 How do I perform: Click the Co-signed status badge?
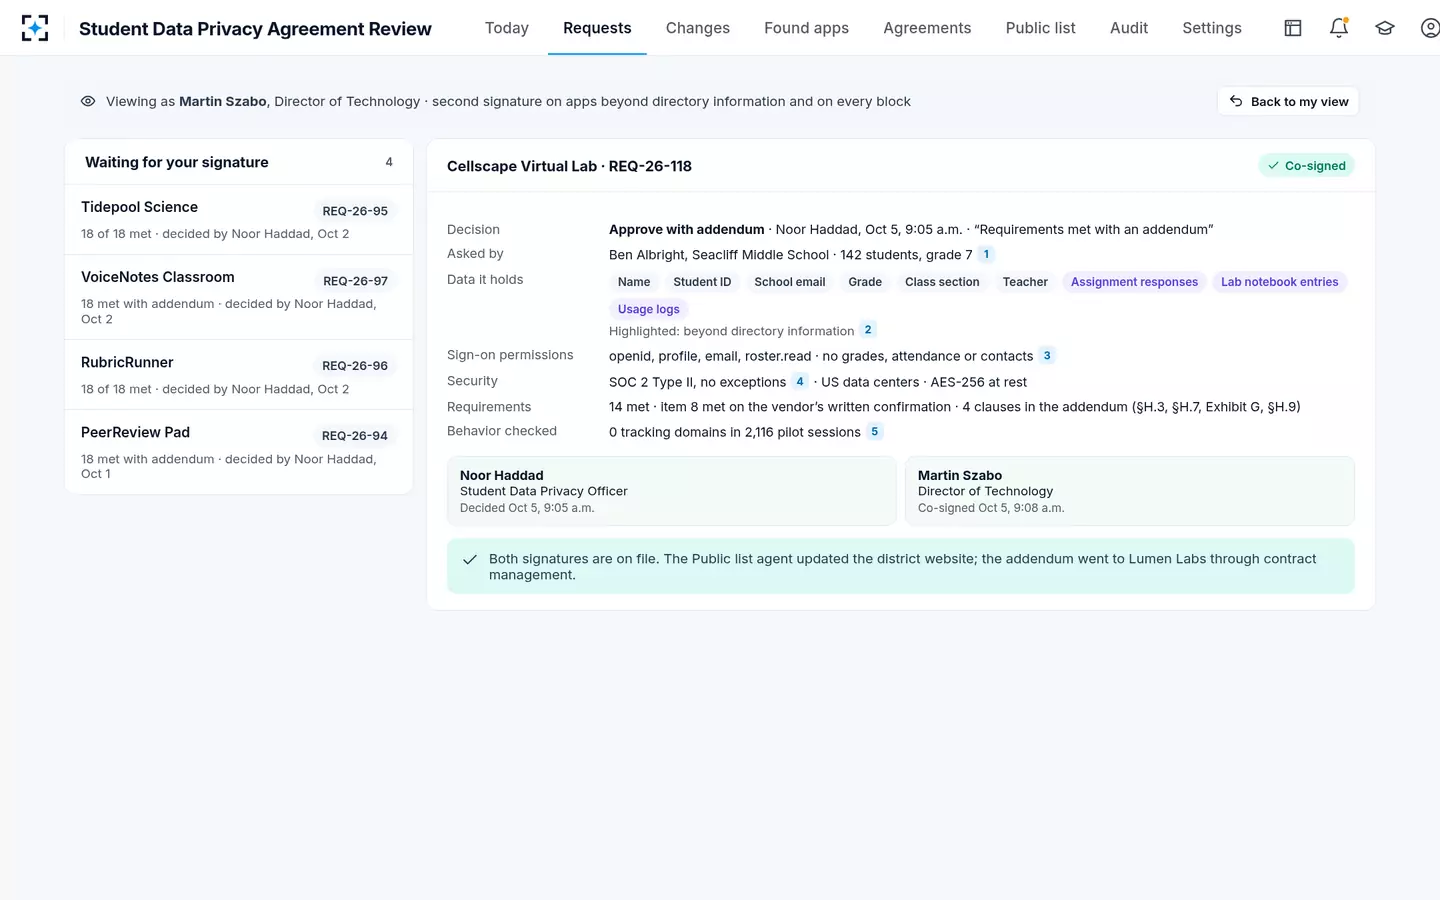pos(1306,166)
